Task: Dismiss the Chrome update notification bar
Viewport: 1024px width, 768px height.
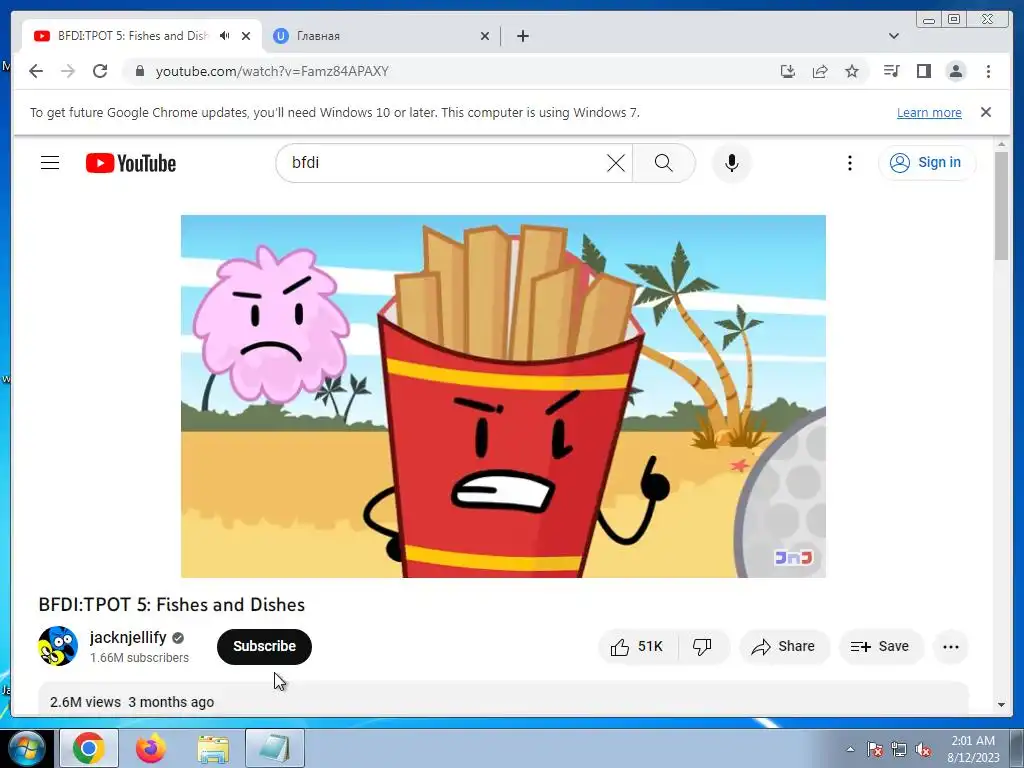Action: [986, 112]
